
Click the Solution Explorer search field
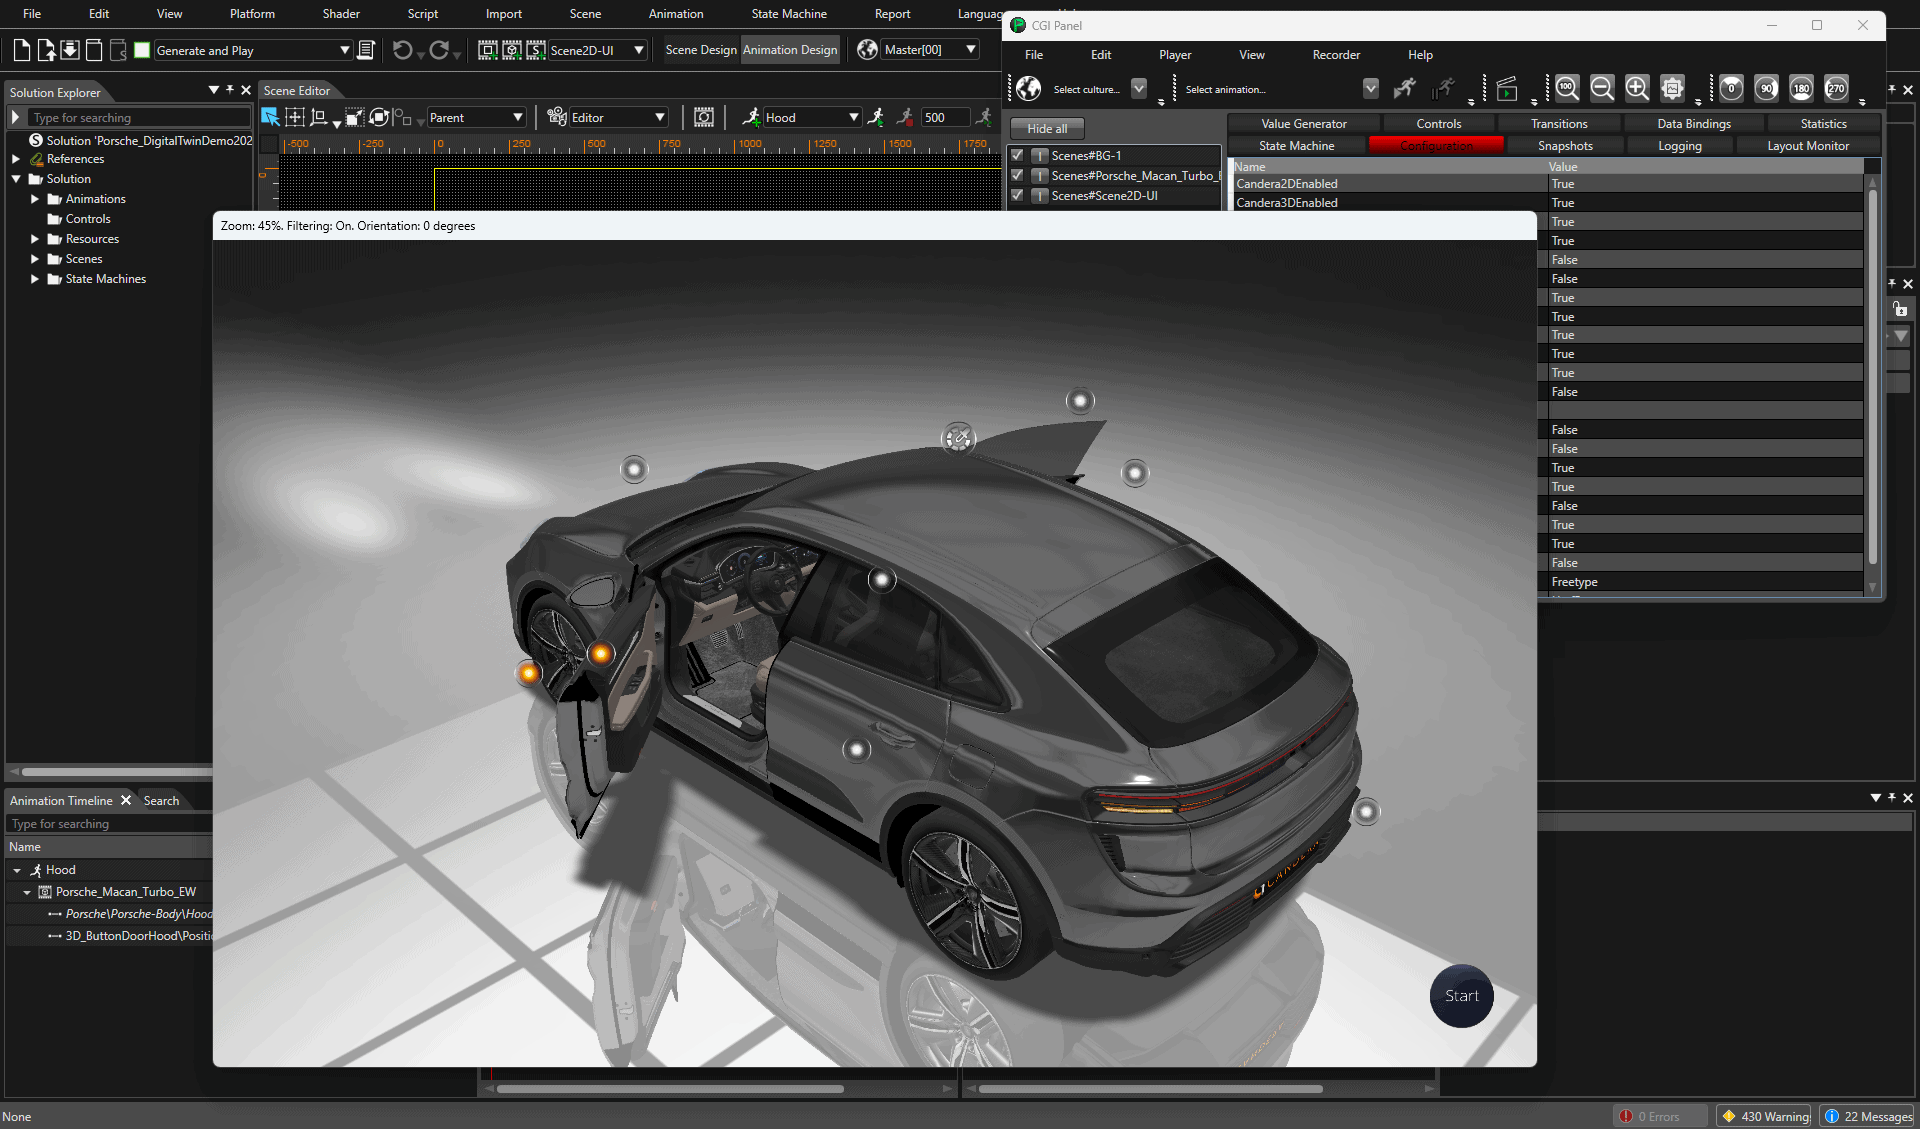[140, 117]
